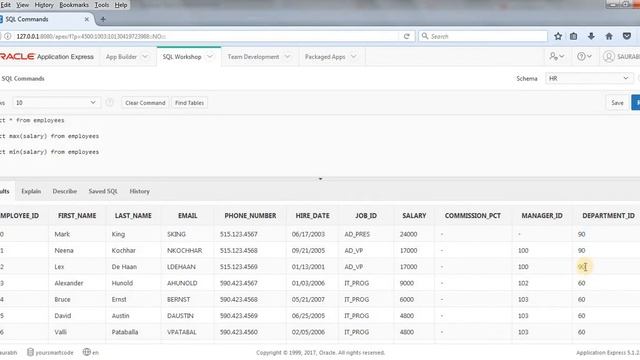This screenshot has width=640, height=360.
Task: Close the SQL Commands browser tab
Action: [87, 19]
